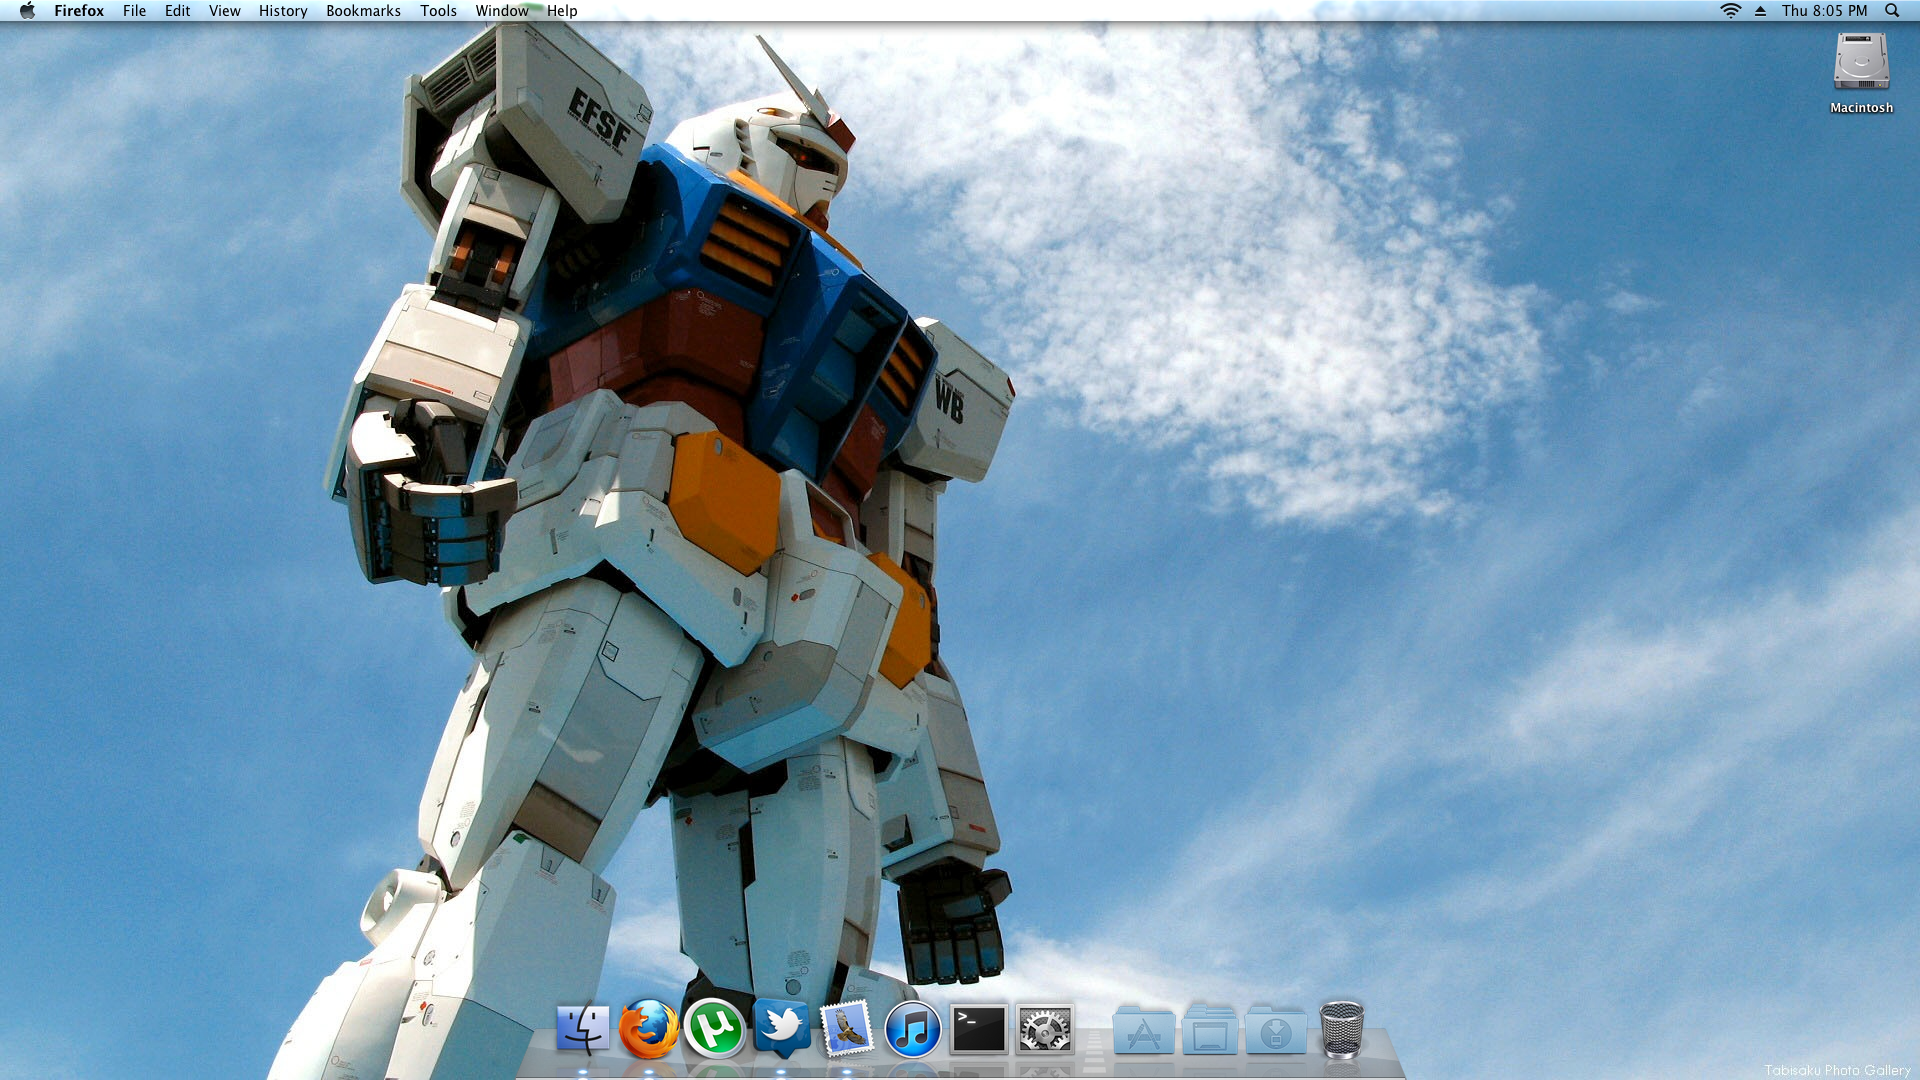Open the Bookmarks menu
Viewport: 1920px width, 1080px height.
[x=363, y=11]
